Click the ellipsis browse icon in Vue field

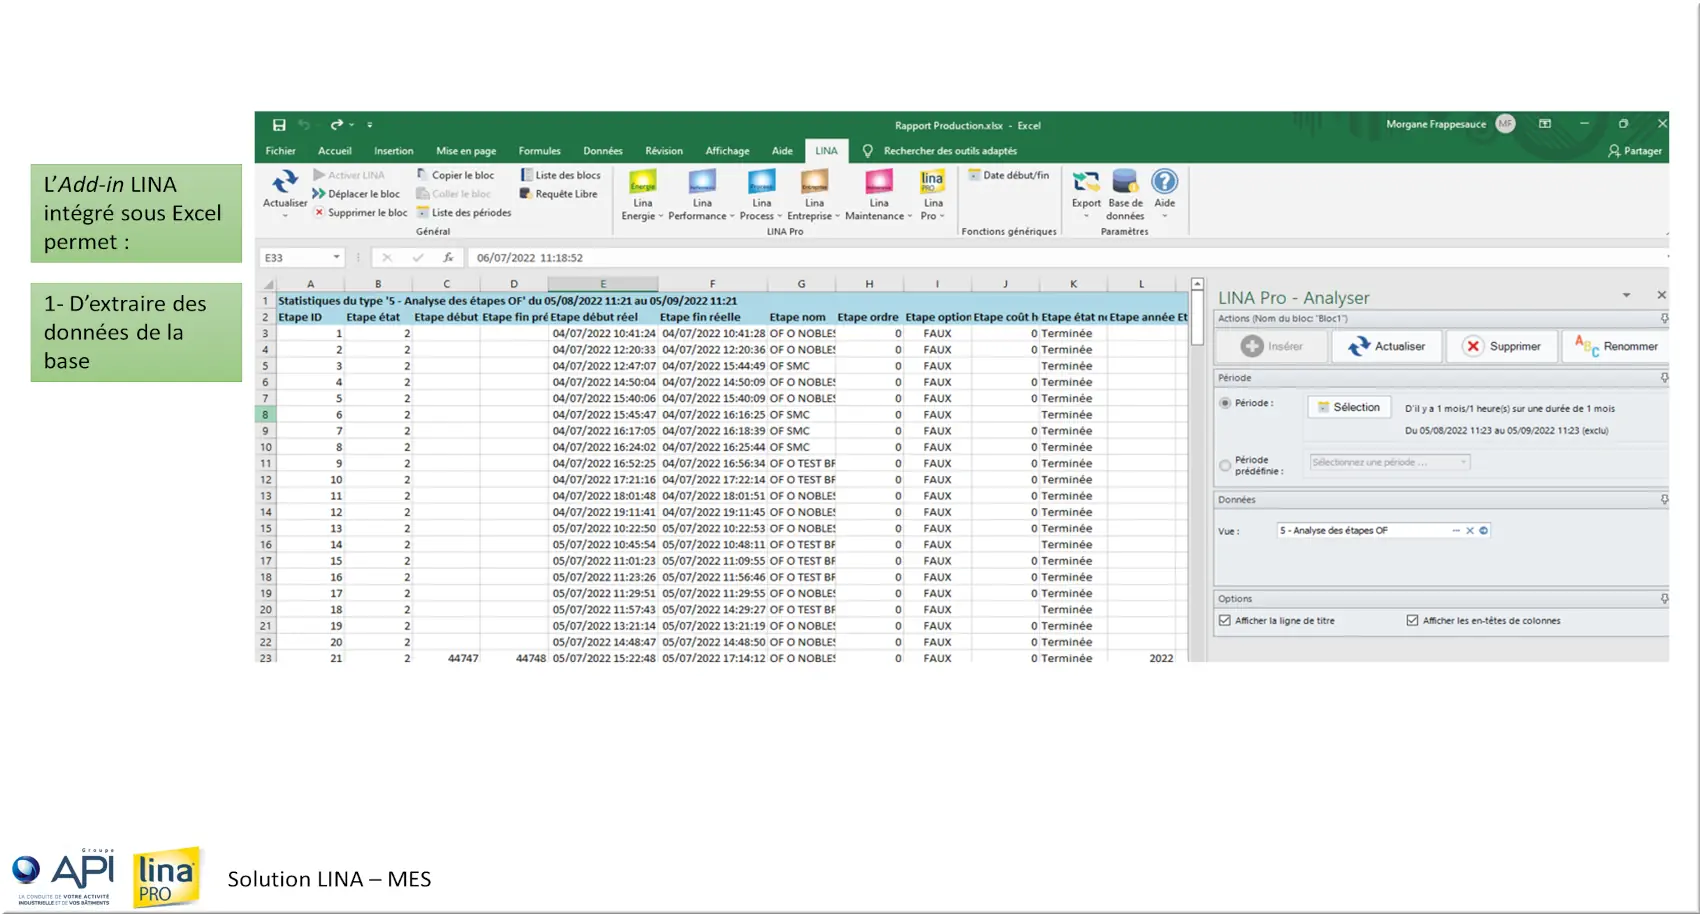point(1456,531)
